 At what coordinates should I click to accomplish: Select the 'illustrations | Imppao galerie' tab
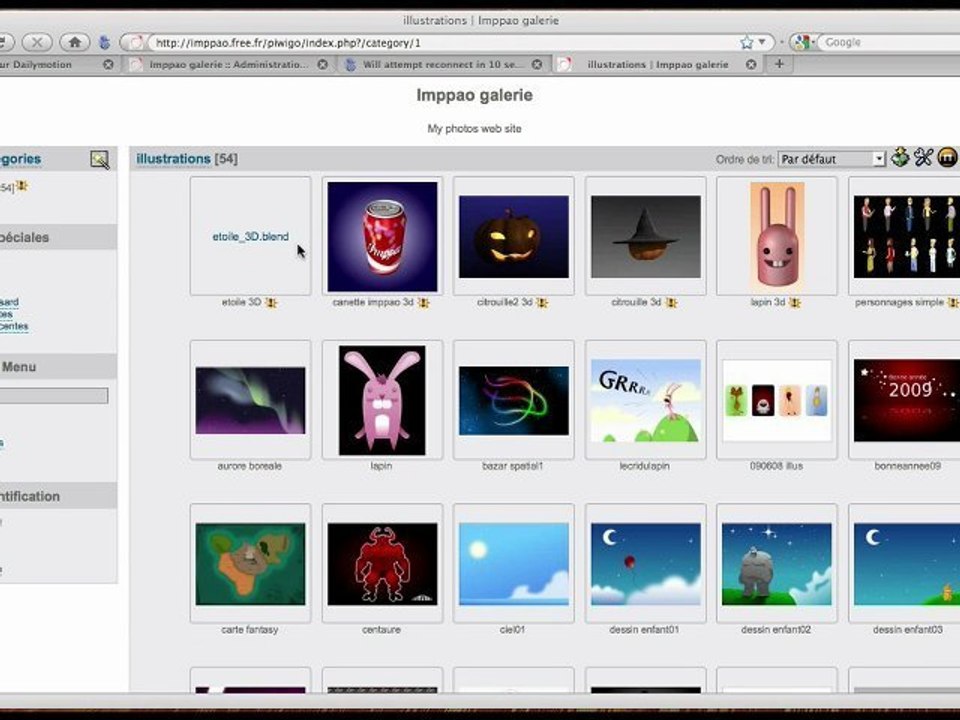pyautogui.click(x=658, y=64)
